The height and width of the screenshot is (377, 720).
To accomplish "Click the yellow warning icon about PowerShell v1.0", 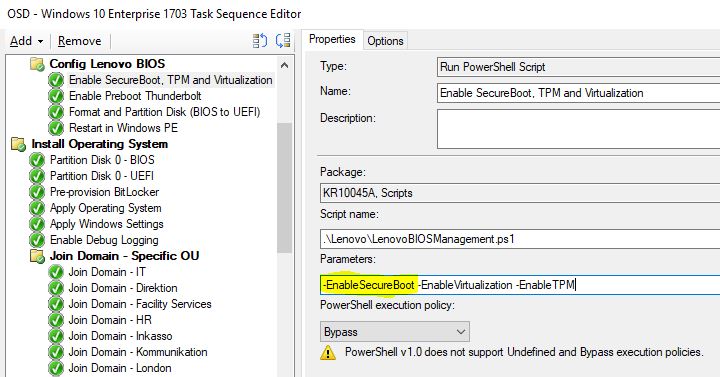I will click(x=328, y=353).
